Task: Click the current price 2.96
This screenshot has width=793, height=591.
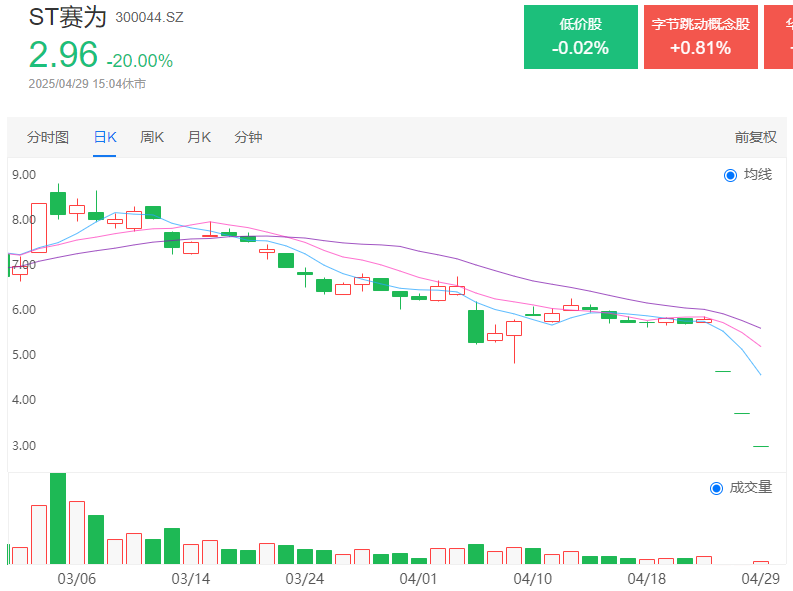Action: [x=62, y=55]
